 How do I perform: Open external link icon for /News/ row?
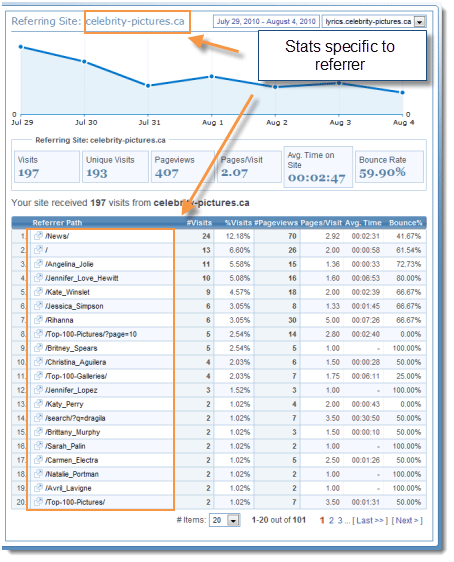point(38,236)
